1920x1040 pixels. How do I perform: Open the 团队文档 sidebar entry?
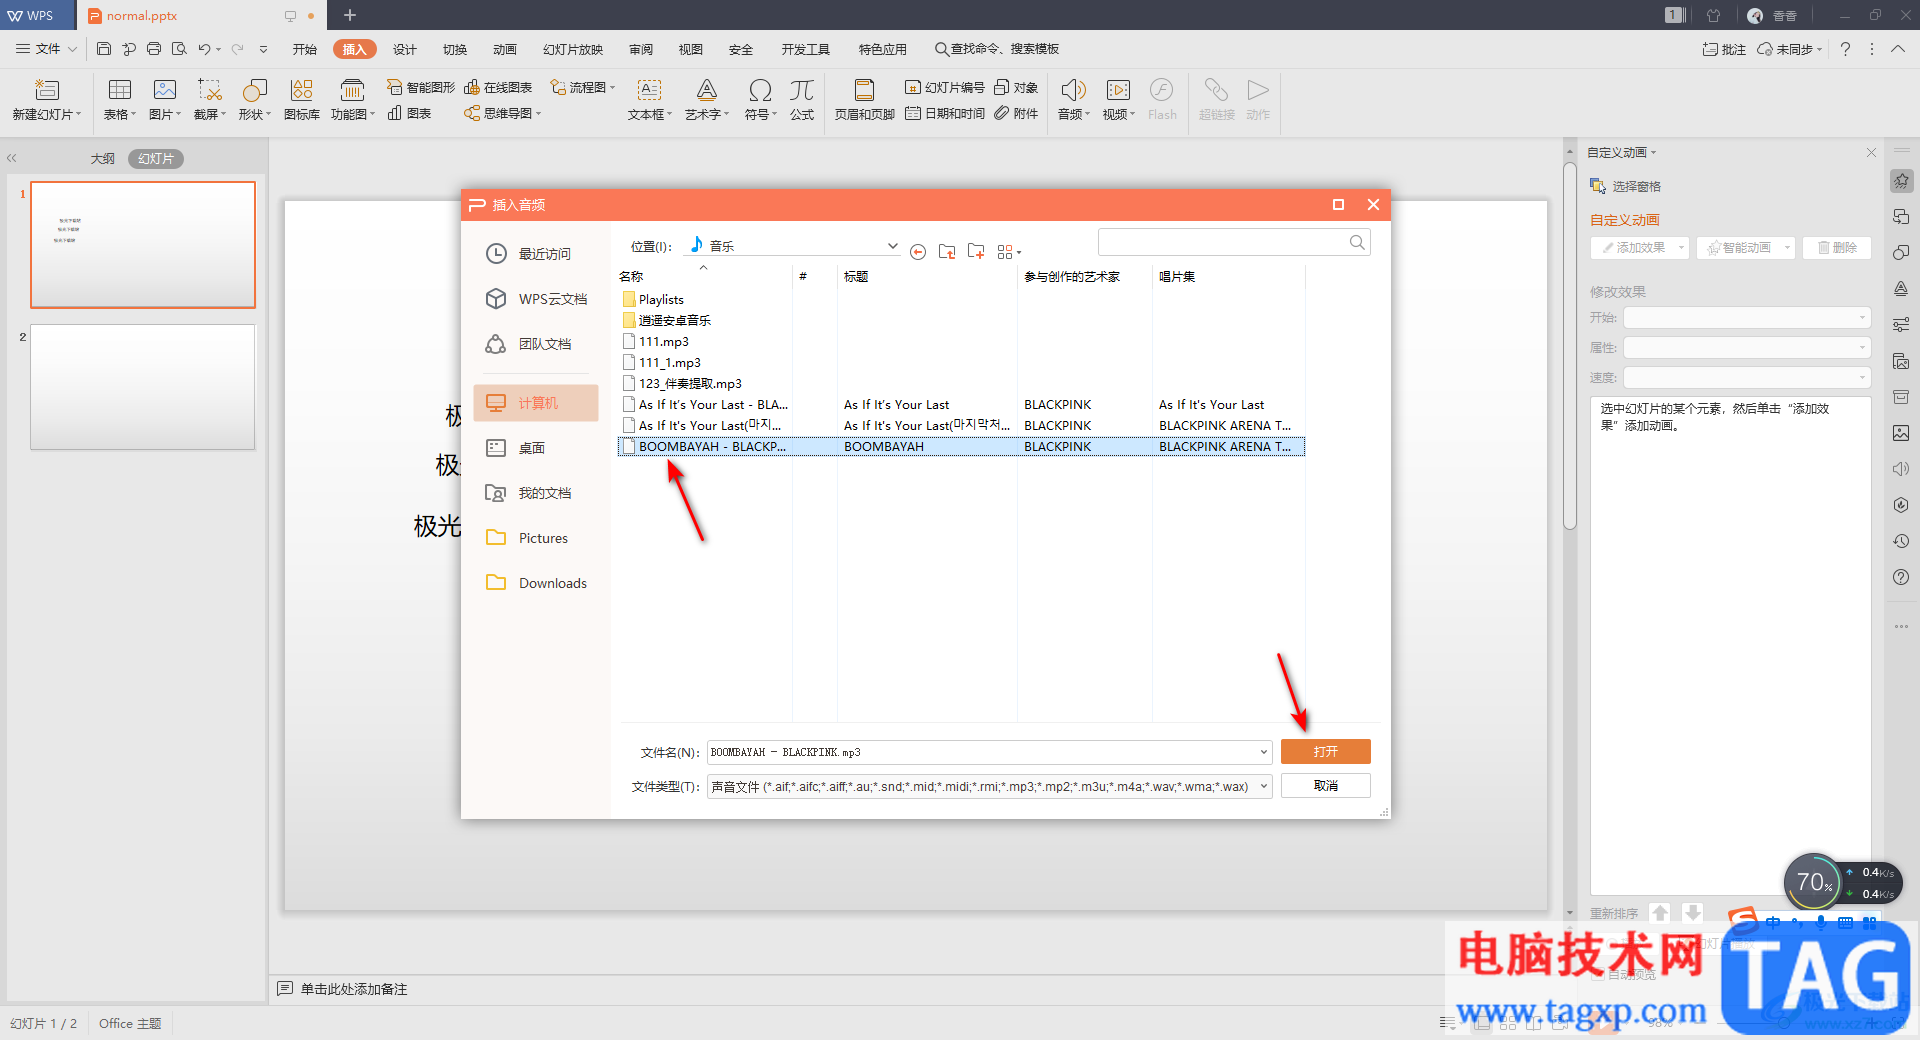point(536,344)
